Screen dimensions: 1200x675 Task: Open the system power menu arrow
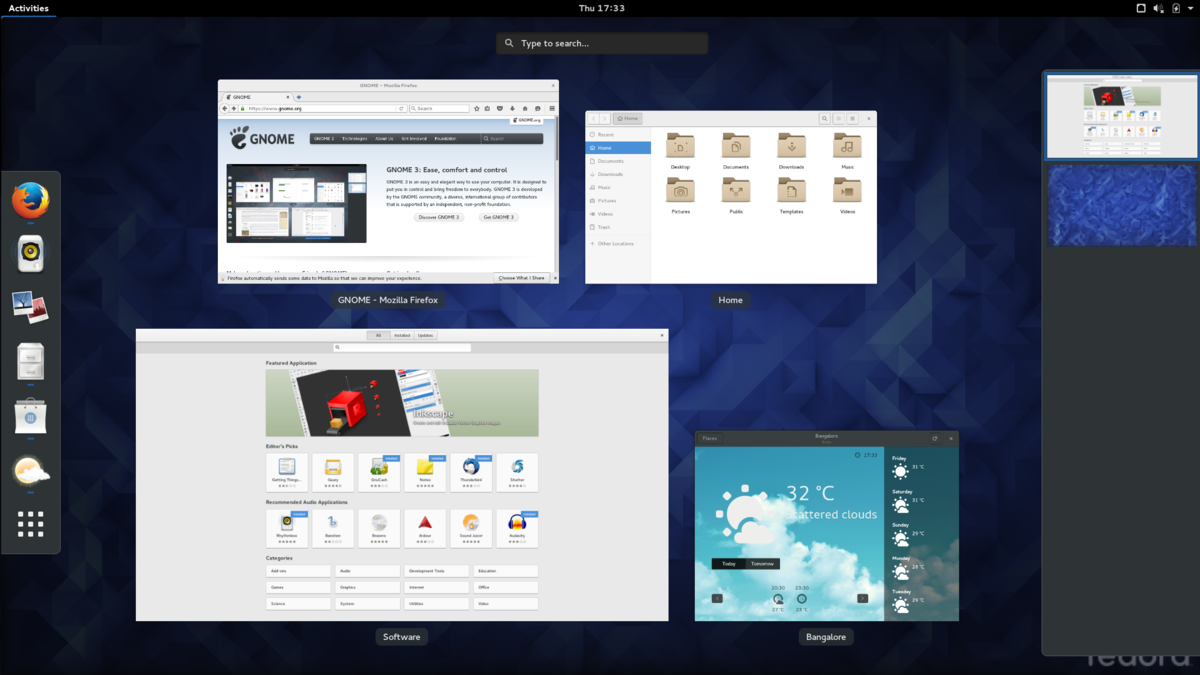(1192, 8)
